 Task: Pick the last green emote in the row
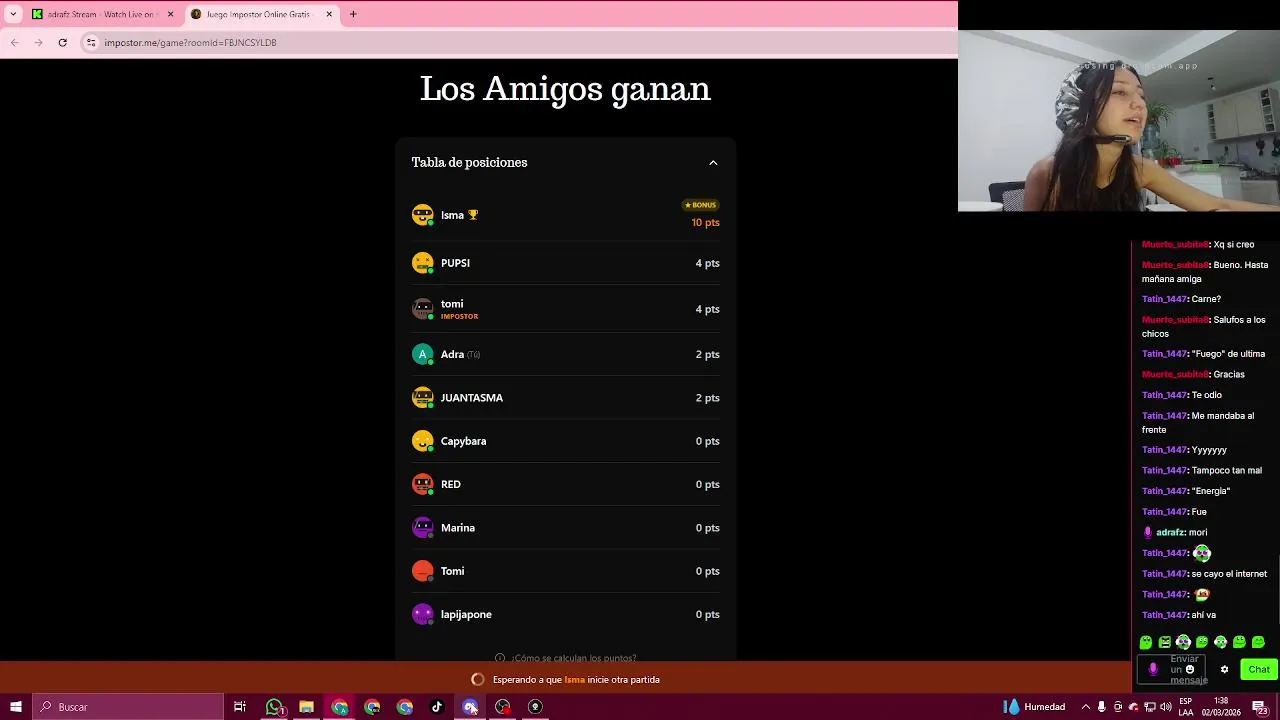[1258, 642]
